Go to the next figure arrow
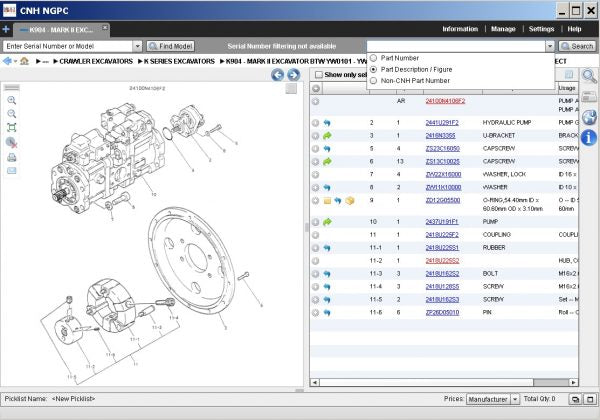Screen dimensions: 600x420 (x=292, y=75)
